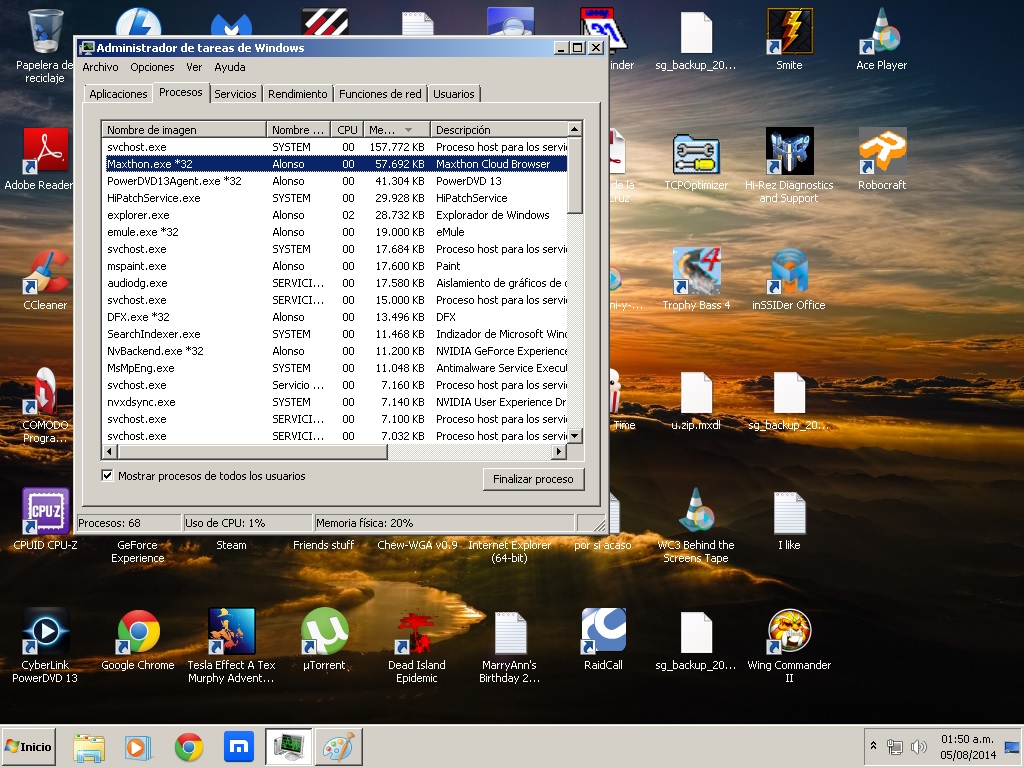Click the process list vertical scrollbar thumb
The height and width of the screenshot is (768, 1024).
[x=575, y=175]
